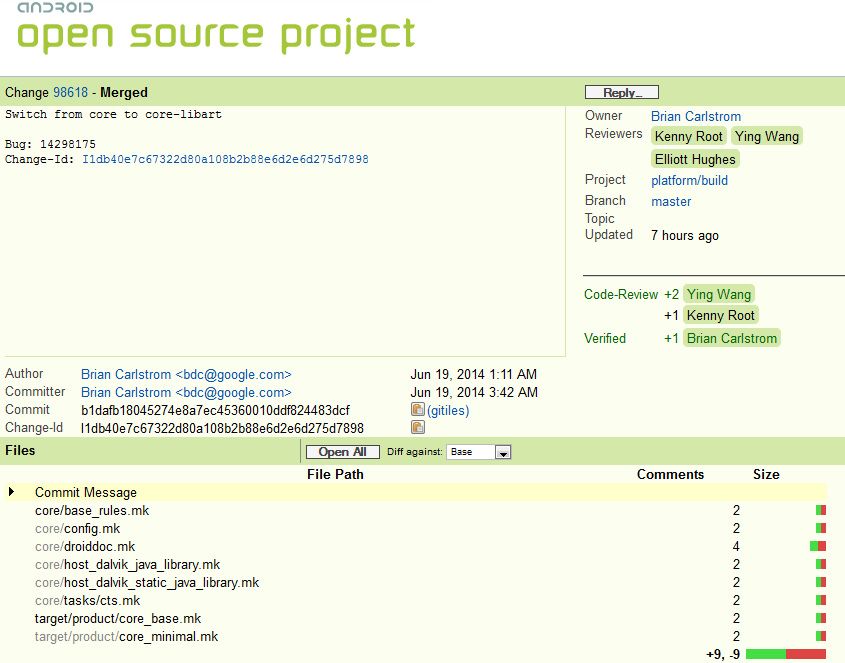Select reviewer Elliott Hughes chip
Image resolution: width=845 pixels, height=663 pixels.
[695, 159]
